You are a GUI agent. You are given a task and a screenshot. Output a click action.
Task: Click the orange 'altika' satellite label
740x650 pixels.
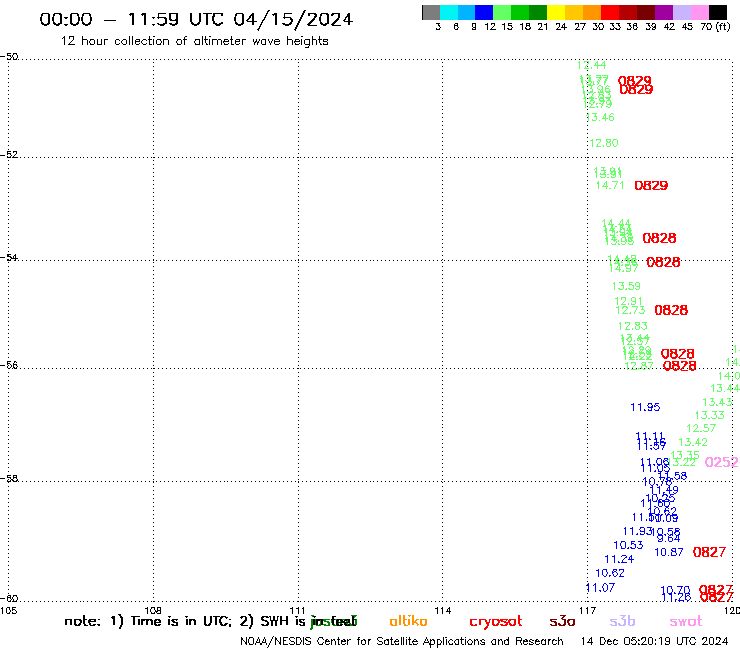coord(408,621)
